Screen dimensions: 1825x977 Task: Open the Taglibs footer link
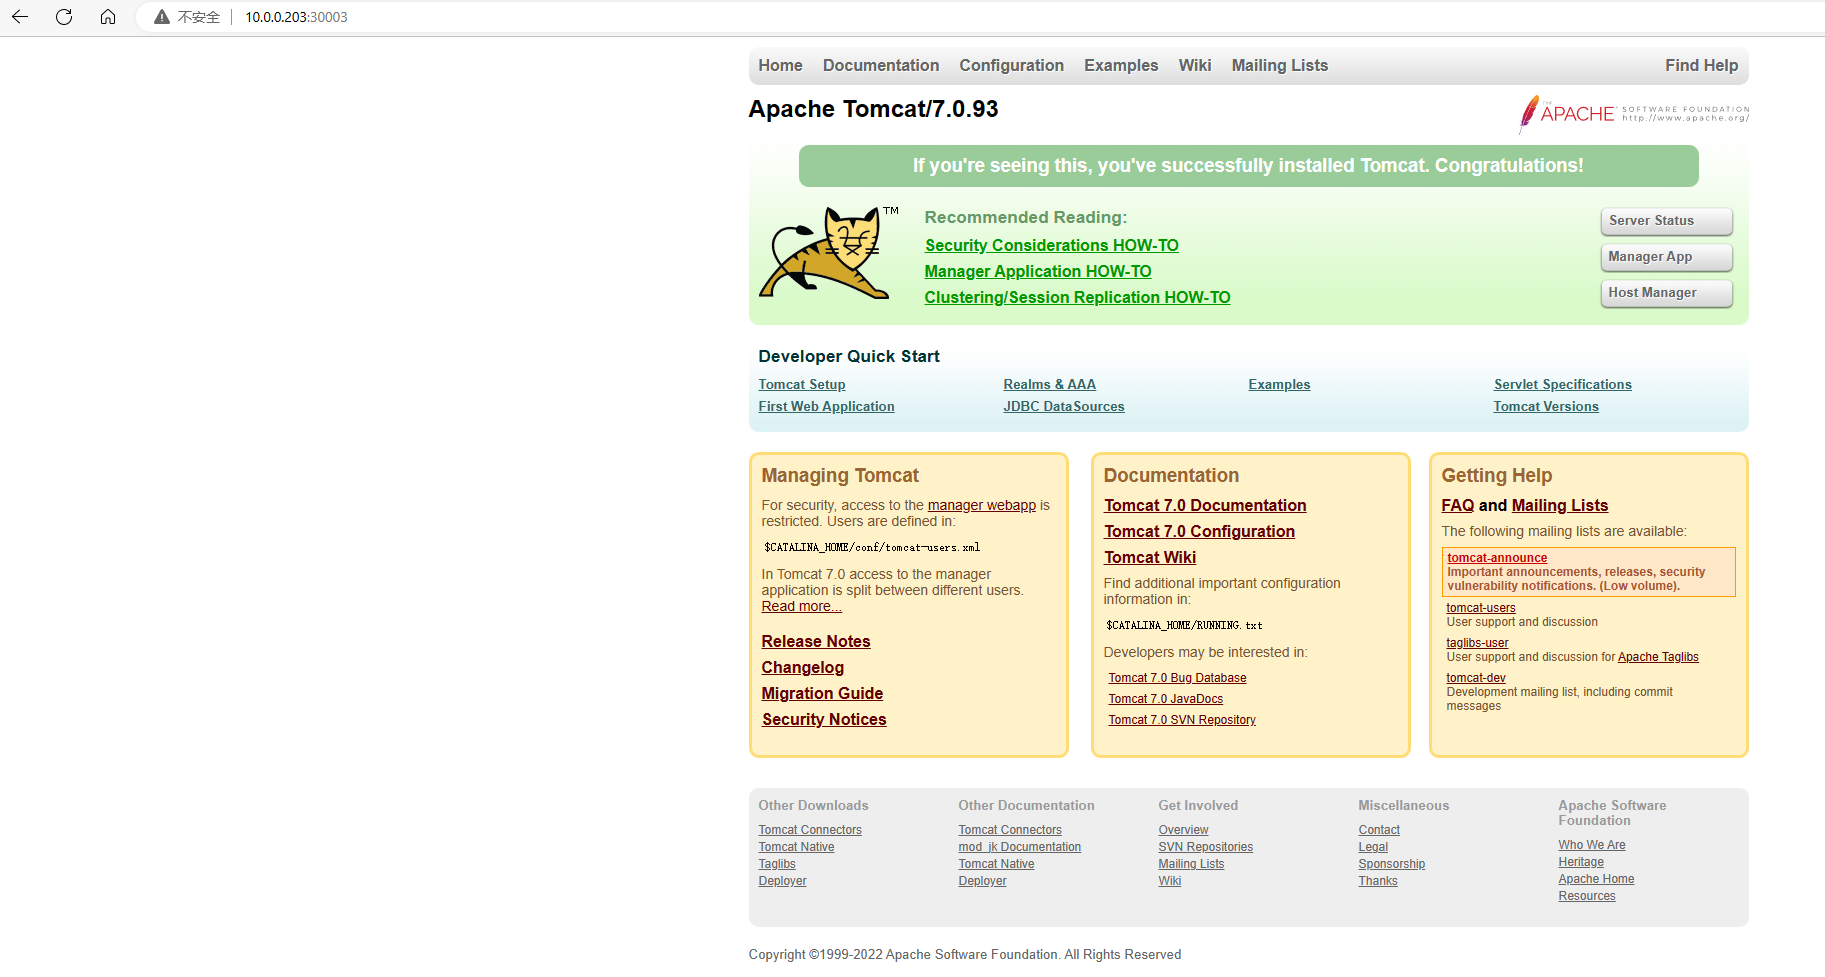pyautogui.click(x=777, y=864)
